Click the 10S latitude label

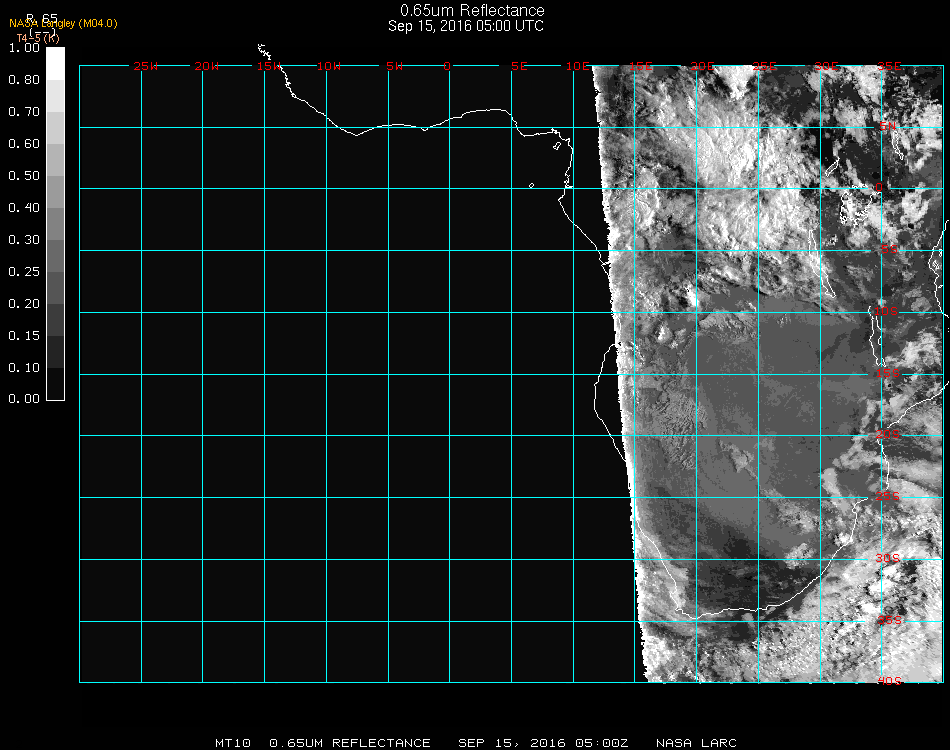888,312
